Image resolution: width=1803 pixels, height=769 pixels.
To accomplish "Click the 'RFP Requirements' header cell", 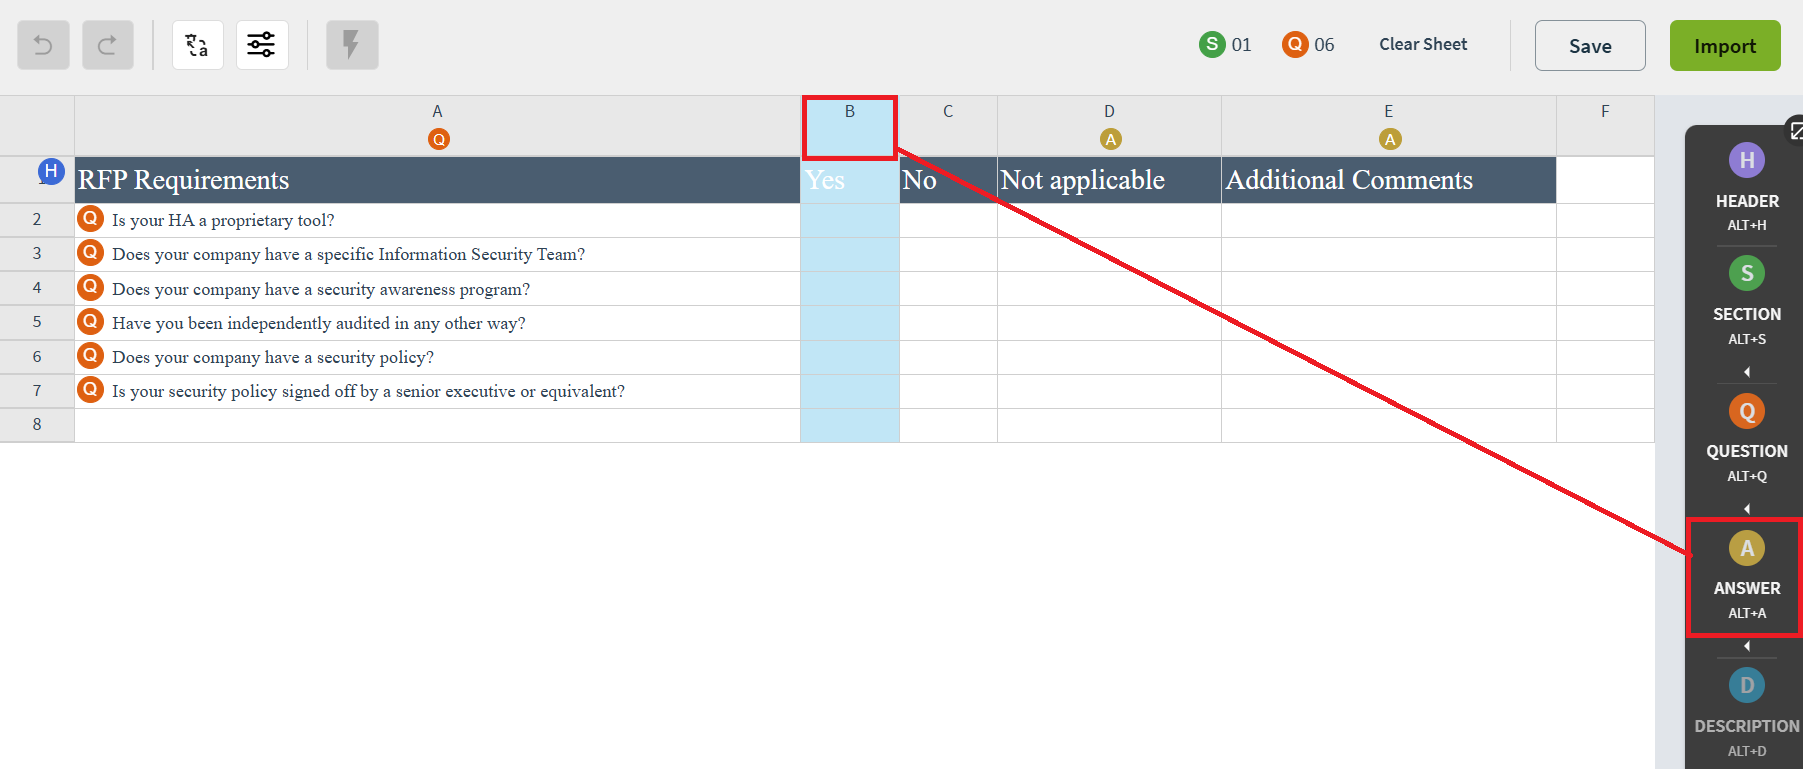I will point(437,180).
